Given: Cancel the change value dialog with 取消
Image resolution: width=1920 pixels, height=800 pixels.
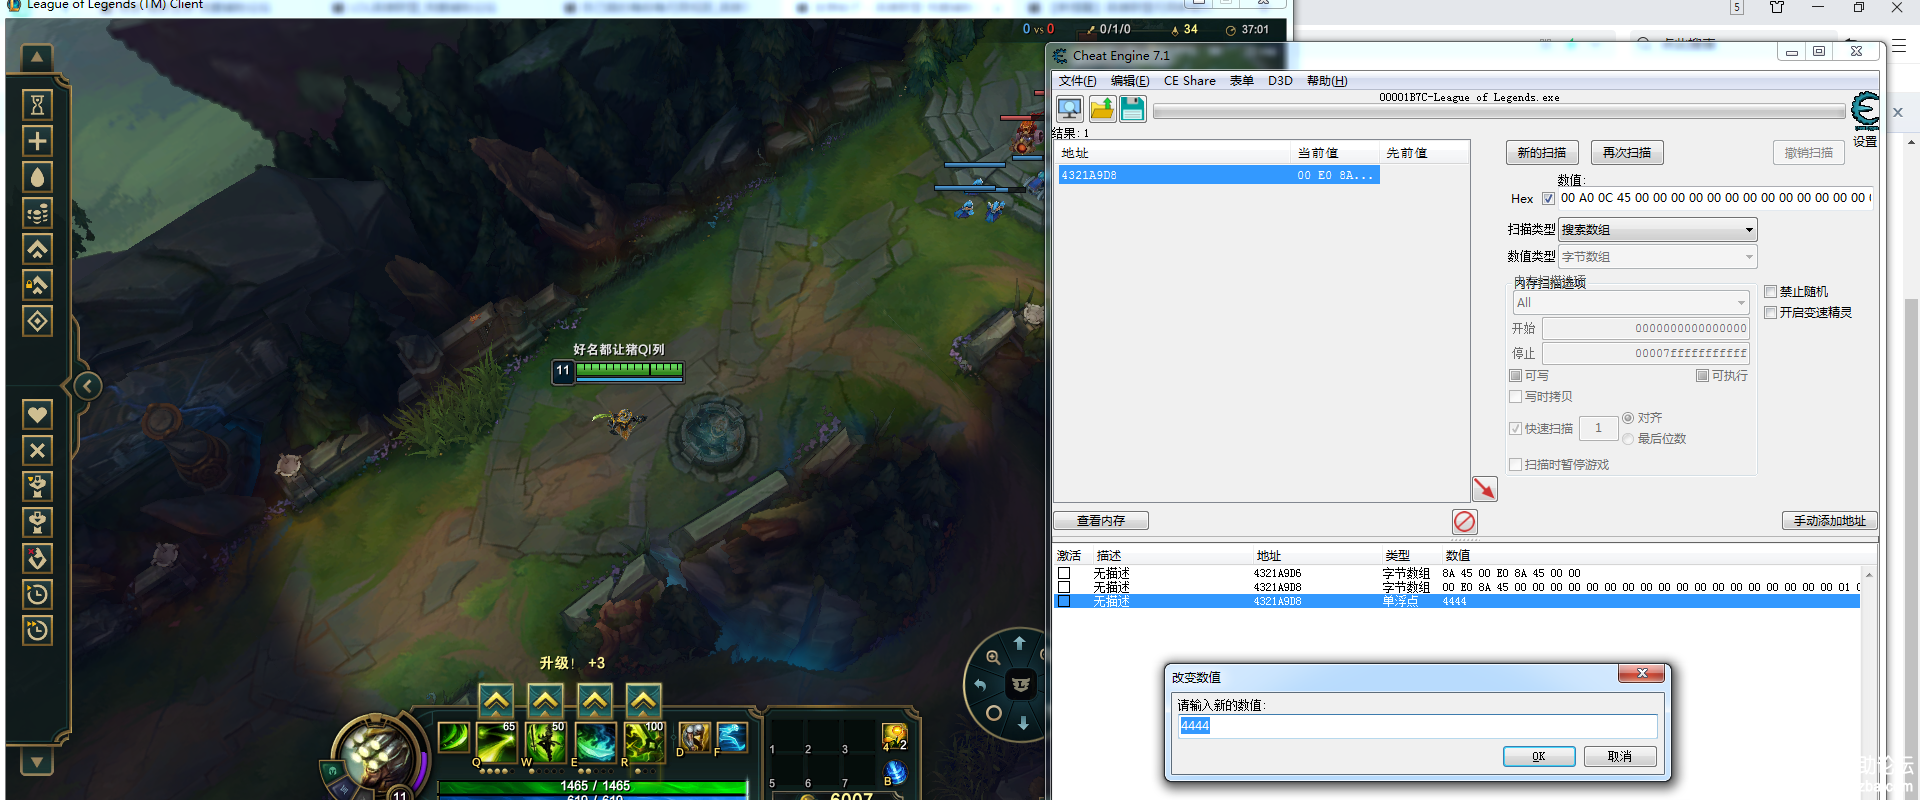Looking at the screenshot, I should 1620,757.
